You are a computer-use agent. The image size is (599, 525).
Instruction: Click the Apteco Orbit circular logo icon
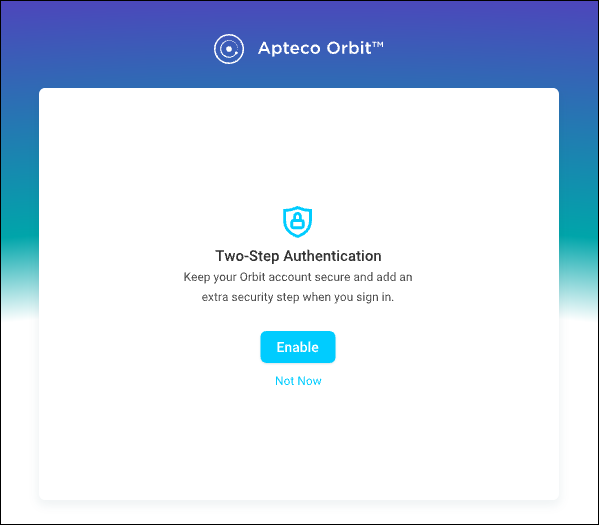tap(229, 49)
